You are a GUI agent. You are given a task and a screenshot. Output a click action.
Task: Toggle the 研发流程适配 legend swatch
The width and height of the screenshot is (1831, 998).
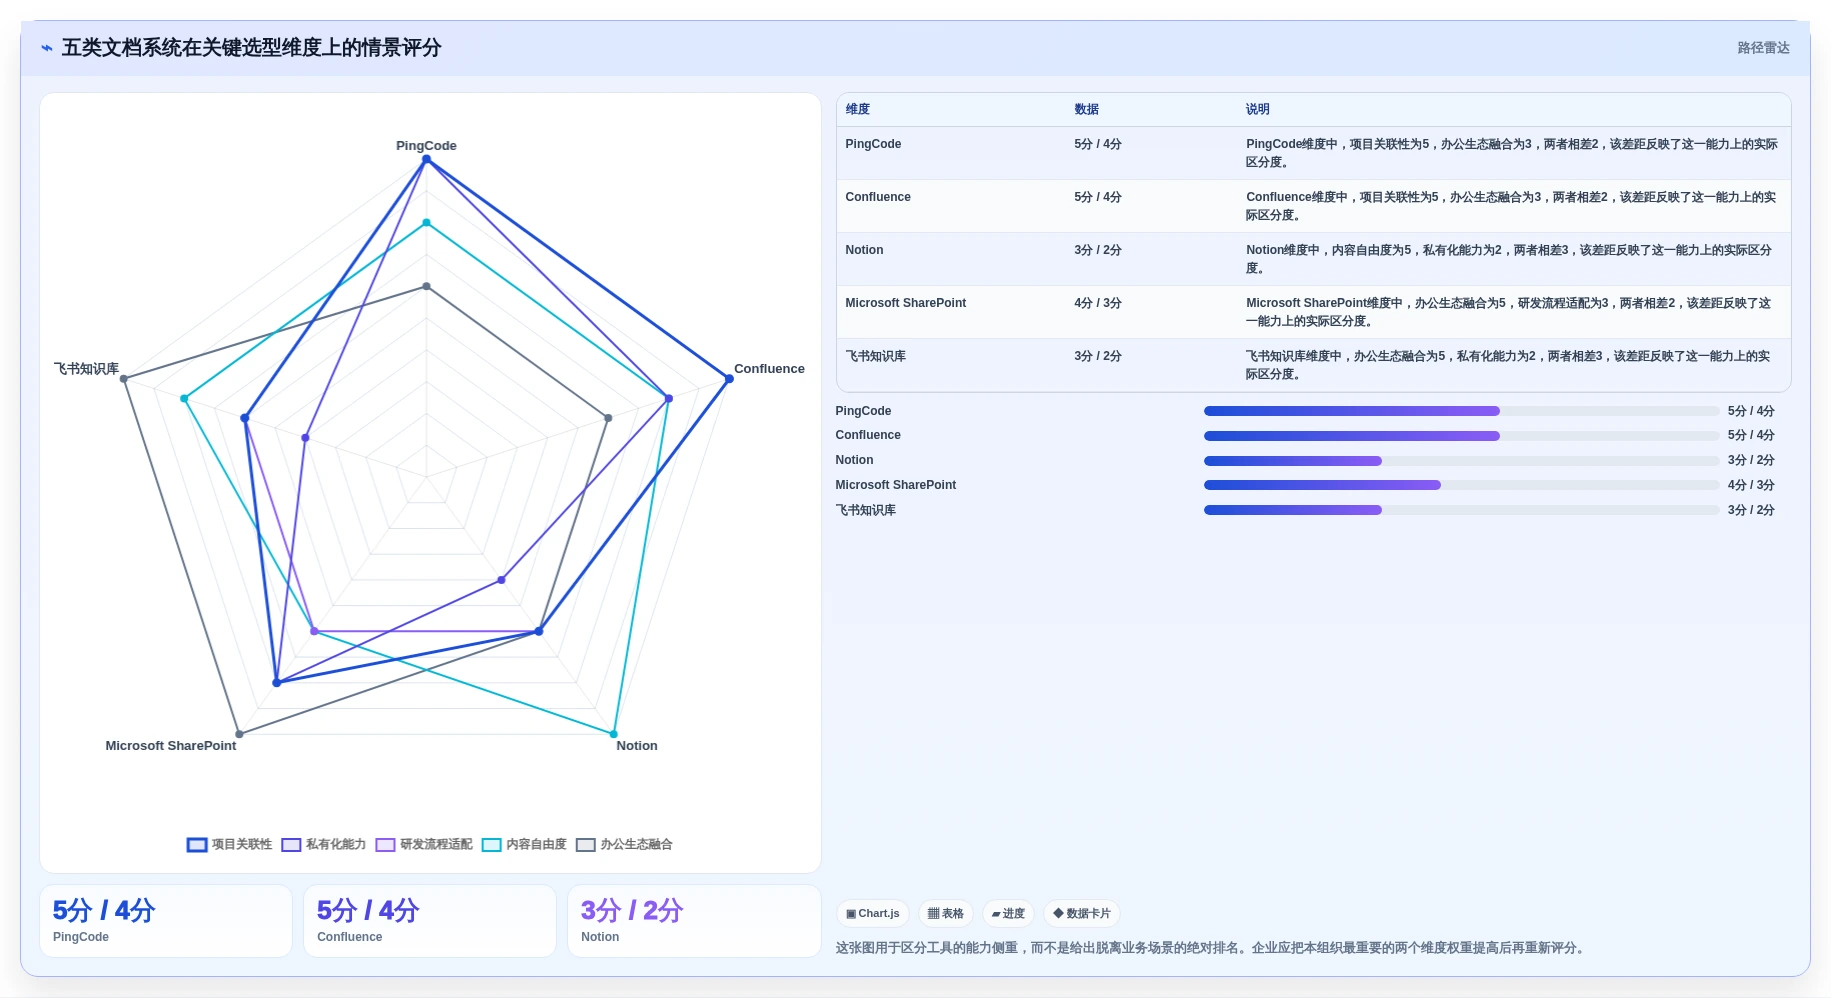[385, 845]
